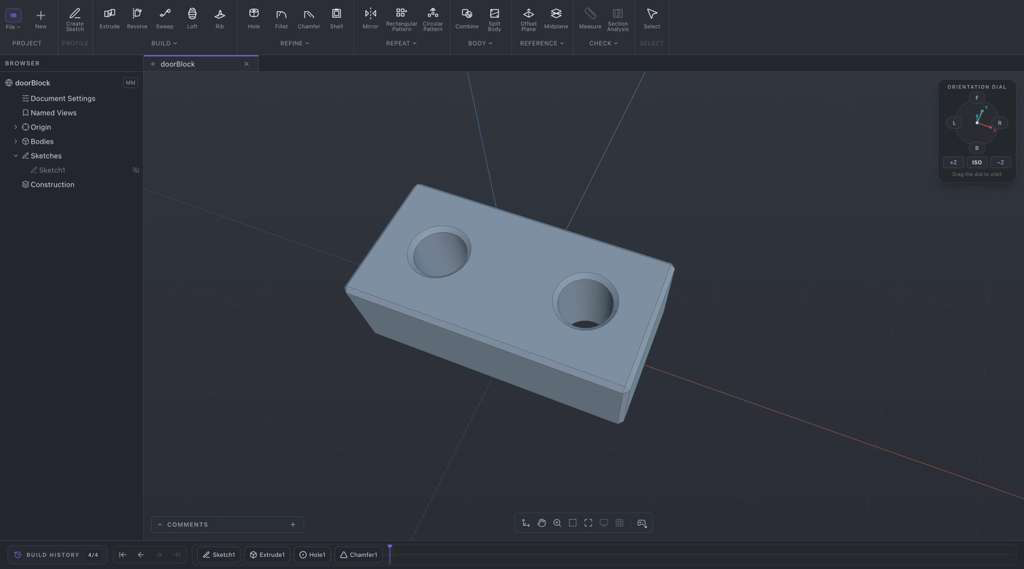Select the Split Body tool
This screenshot has height=569, width=1024.
tap(494, 19)
